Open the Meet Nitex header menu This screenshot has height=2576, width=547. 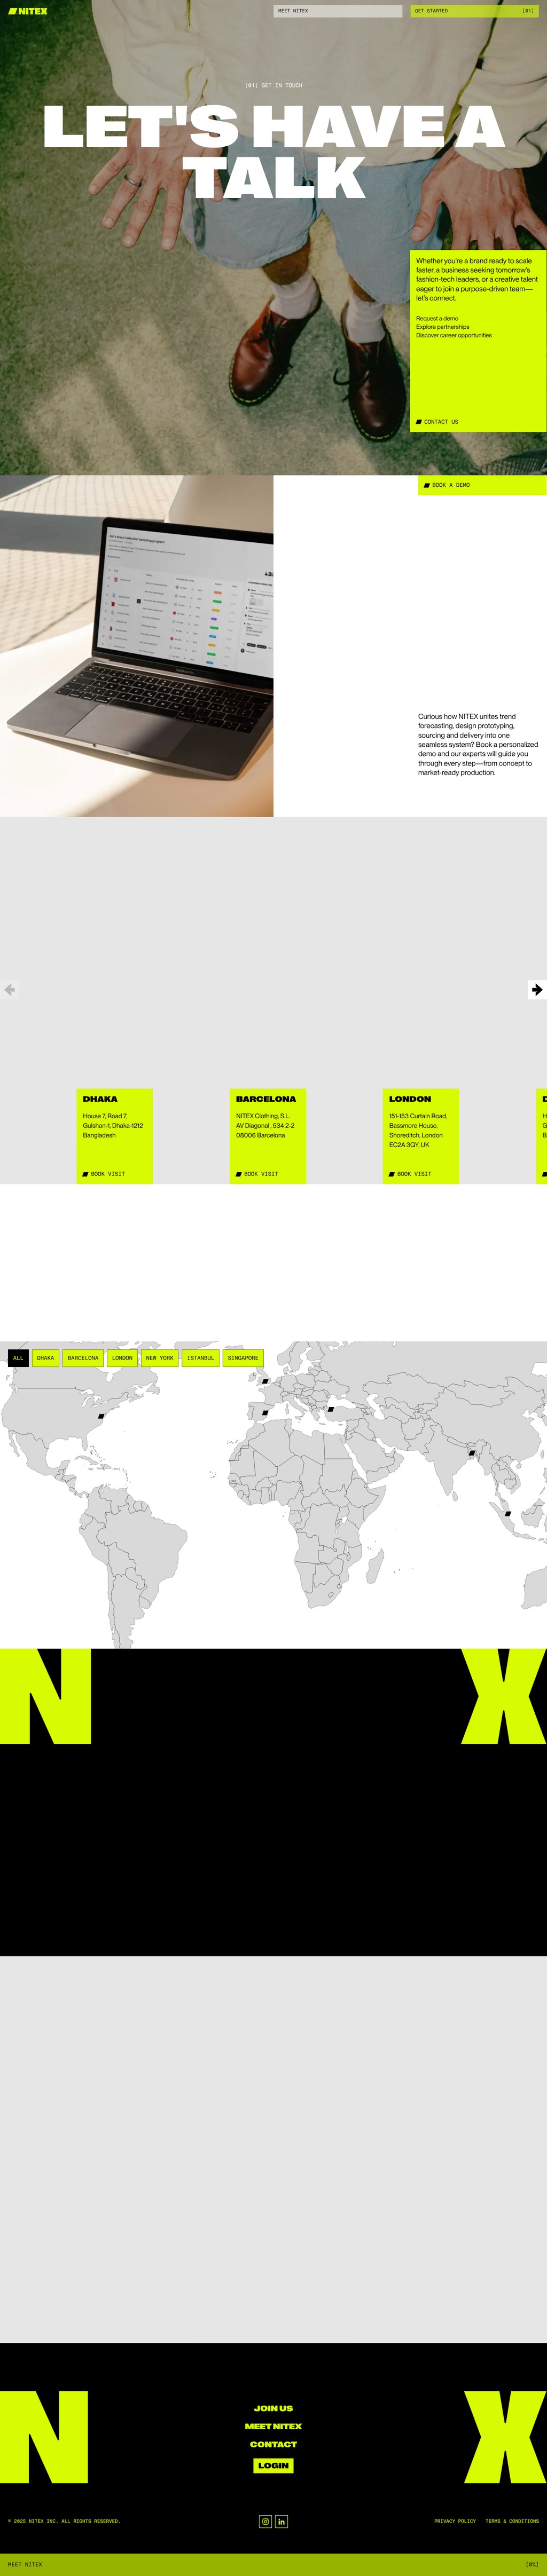[338, 11]
